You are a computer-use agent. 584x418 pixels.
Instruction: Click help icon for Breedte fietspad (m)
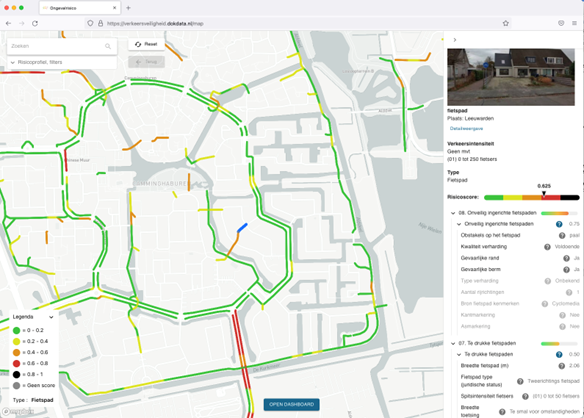(562, 366)
